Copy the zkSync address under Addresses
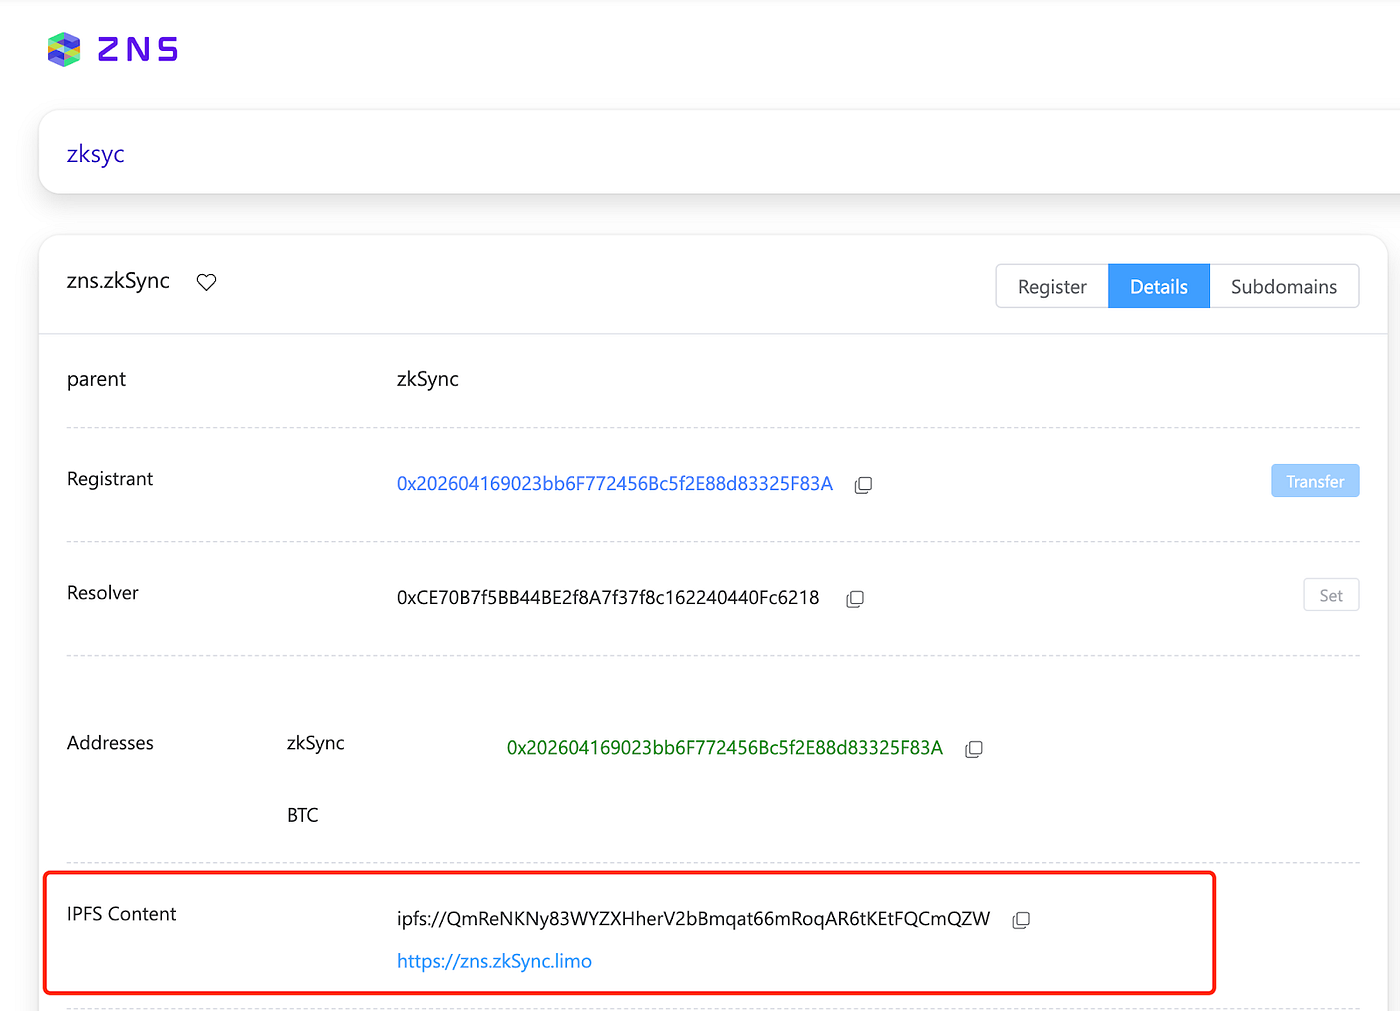Screen dimensions: 1400x1011 (974, 749)
